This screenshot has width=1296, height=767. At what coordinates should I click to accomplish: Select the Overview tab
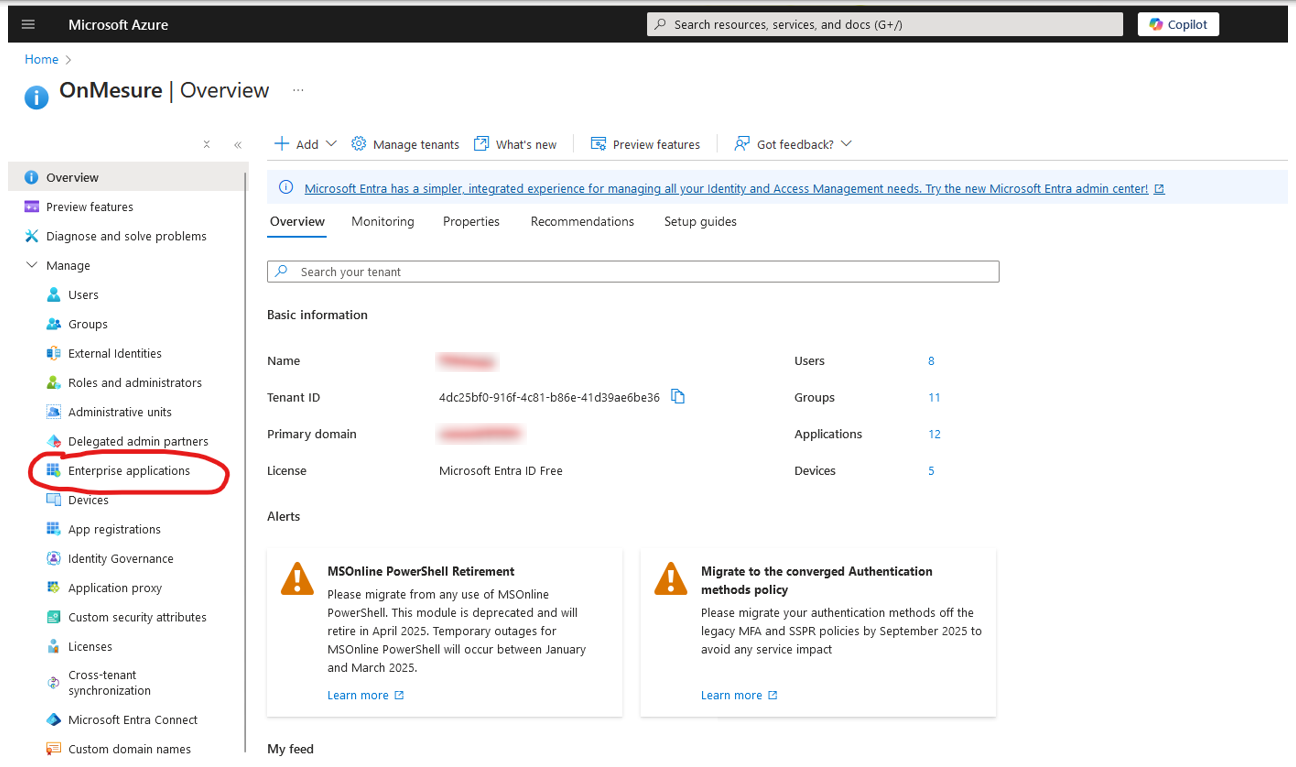297,222
